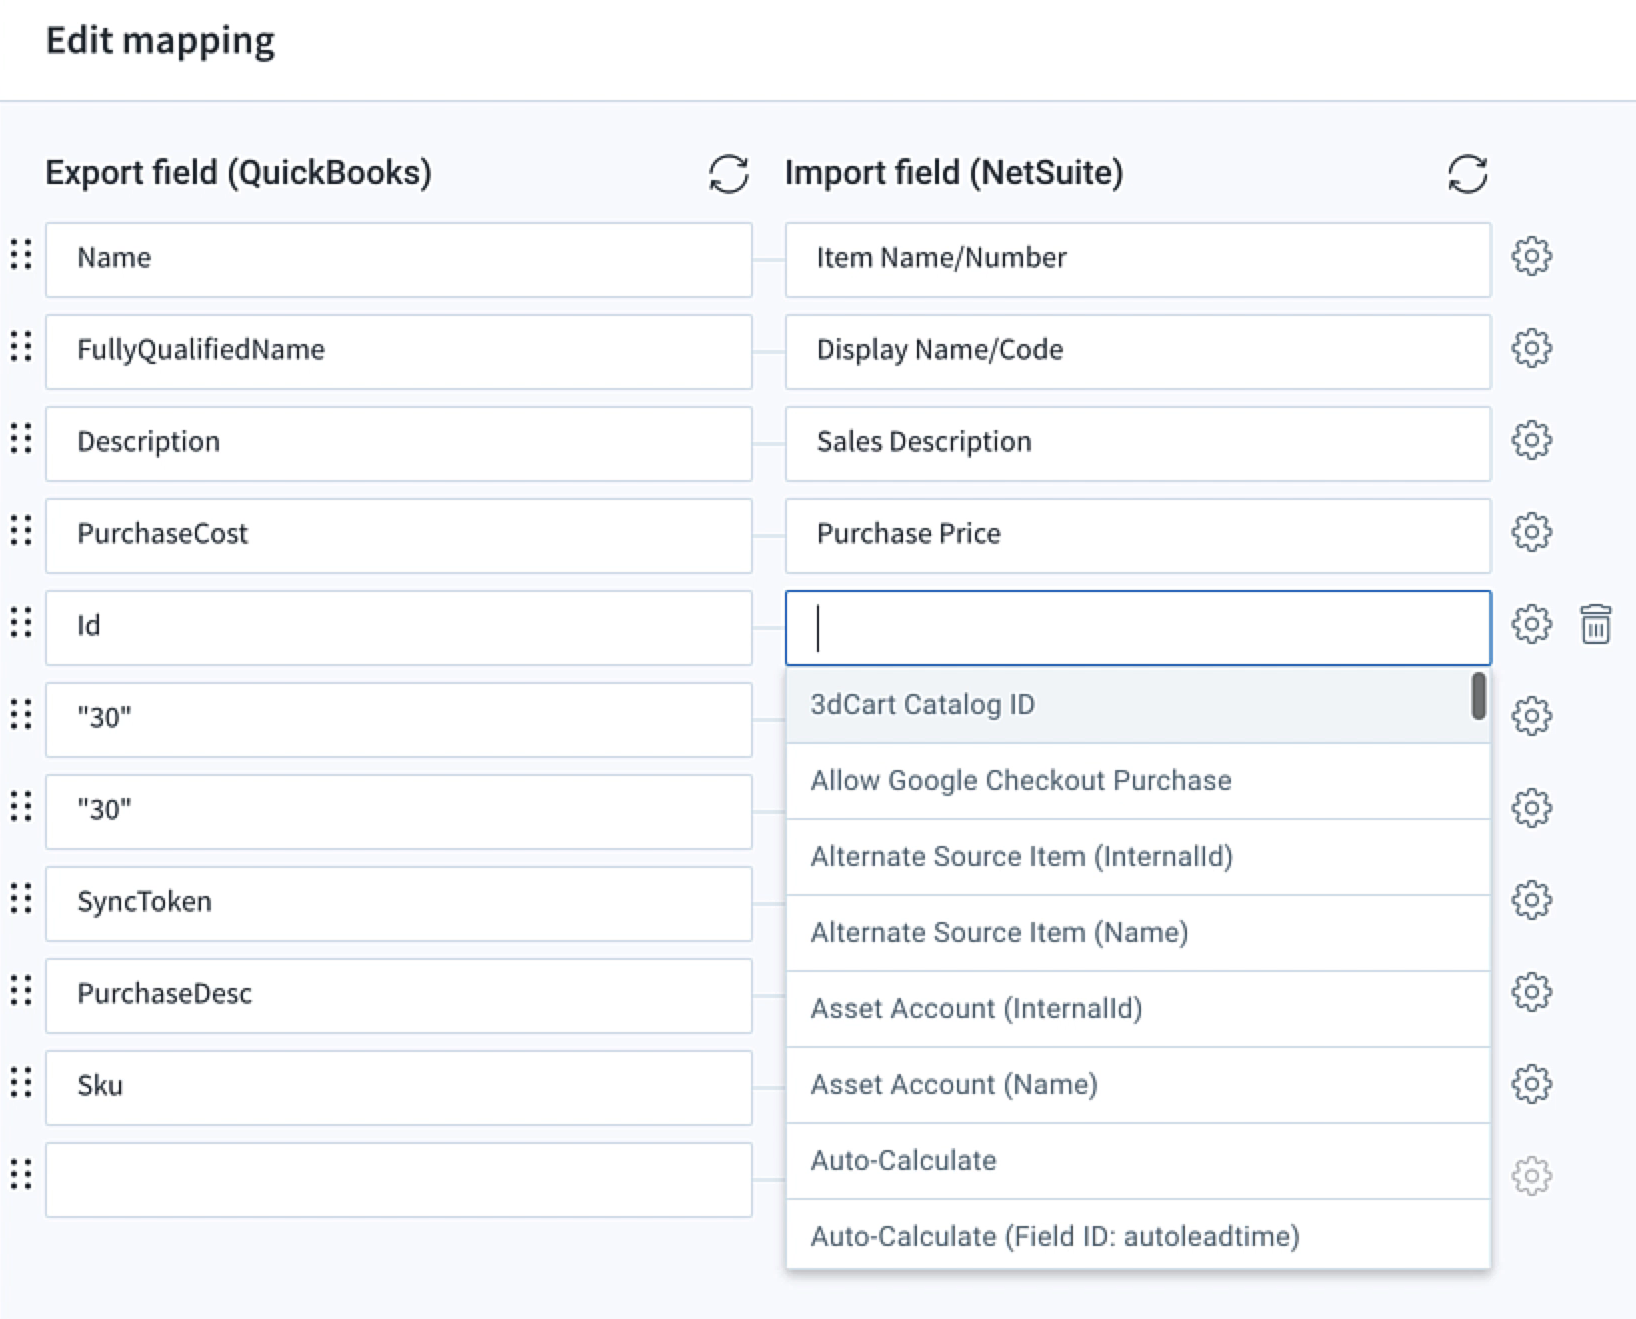
Task: Choose Allow Google Checkout Purchase option
Action: (1138, 781)
